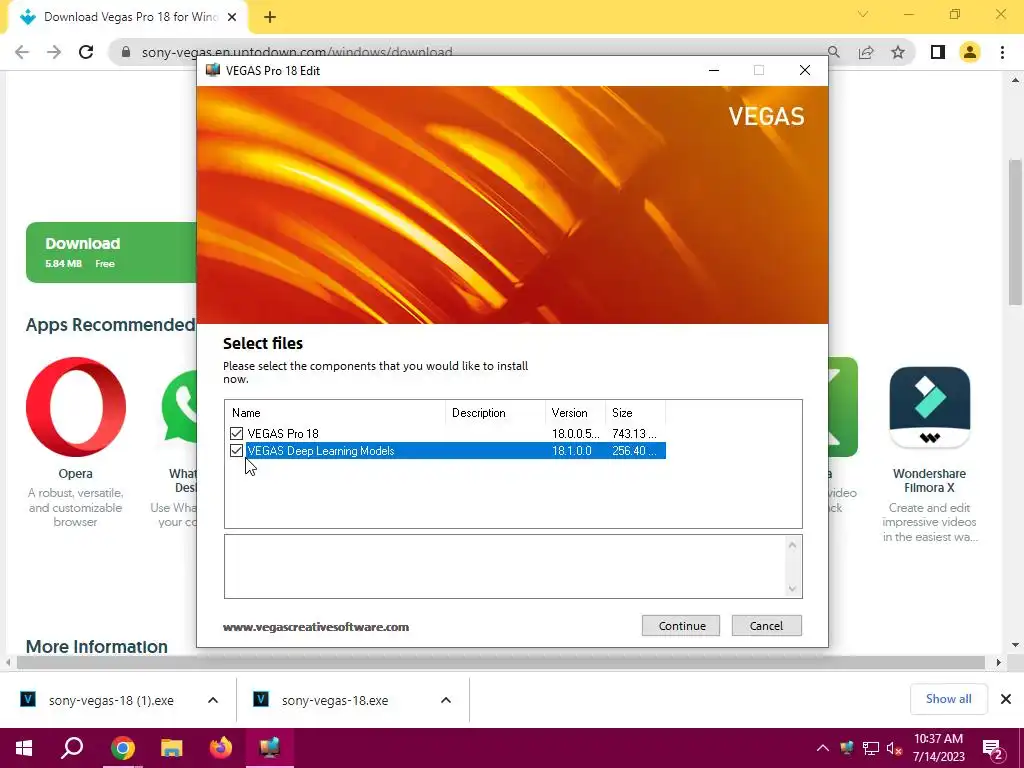Click the page horizontal scrollbar
This screenshot has height=768, width=1024.
[501, 662]
